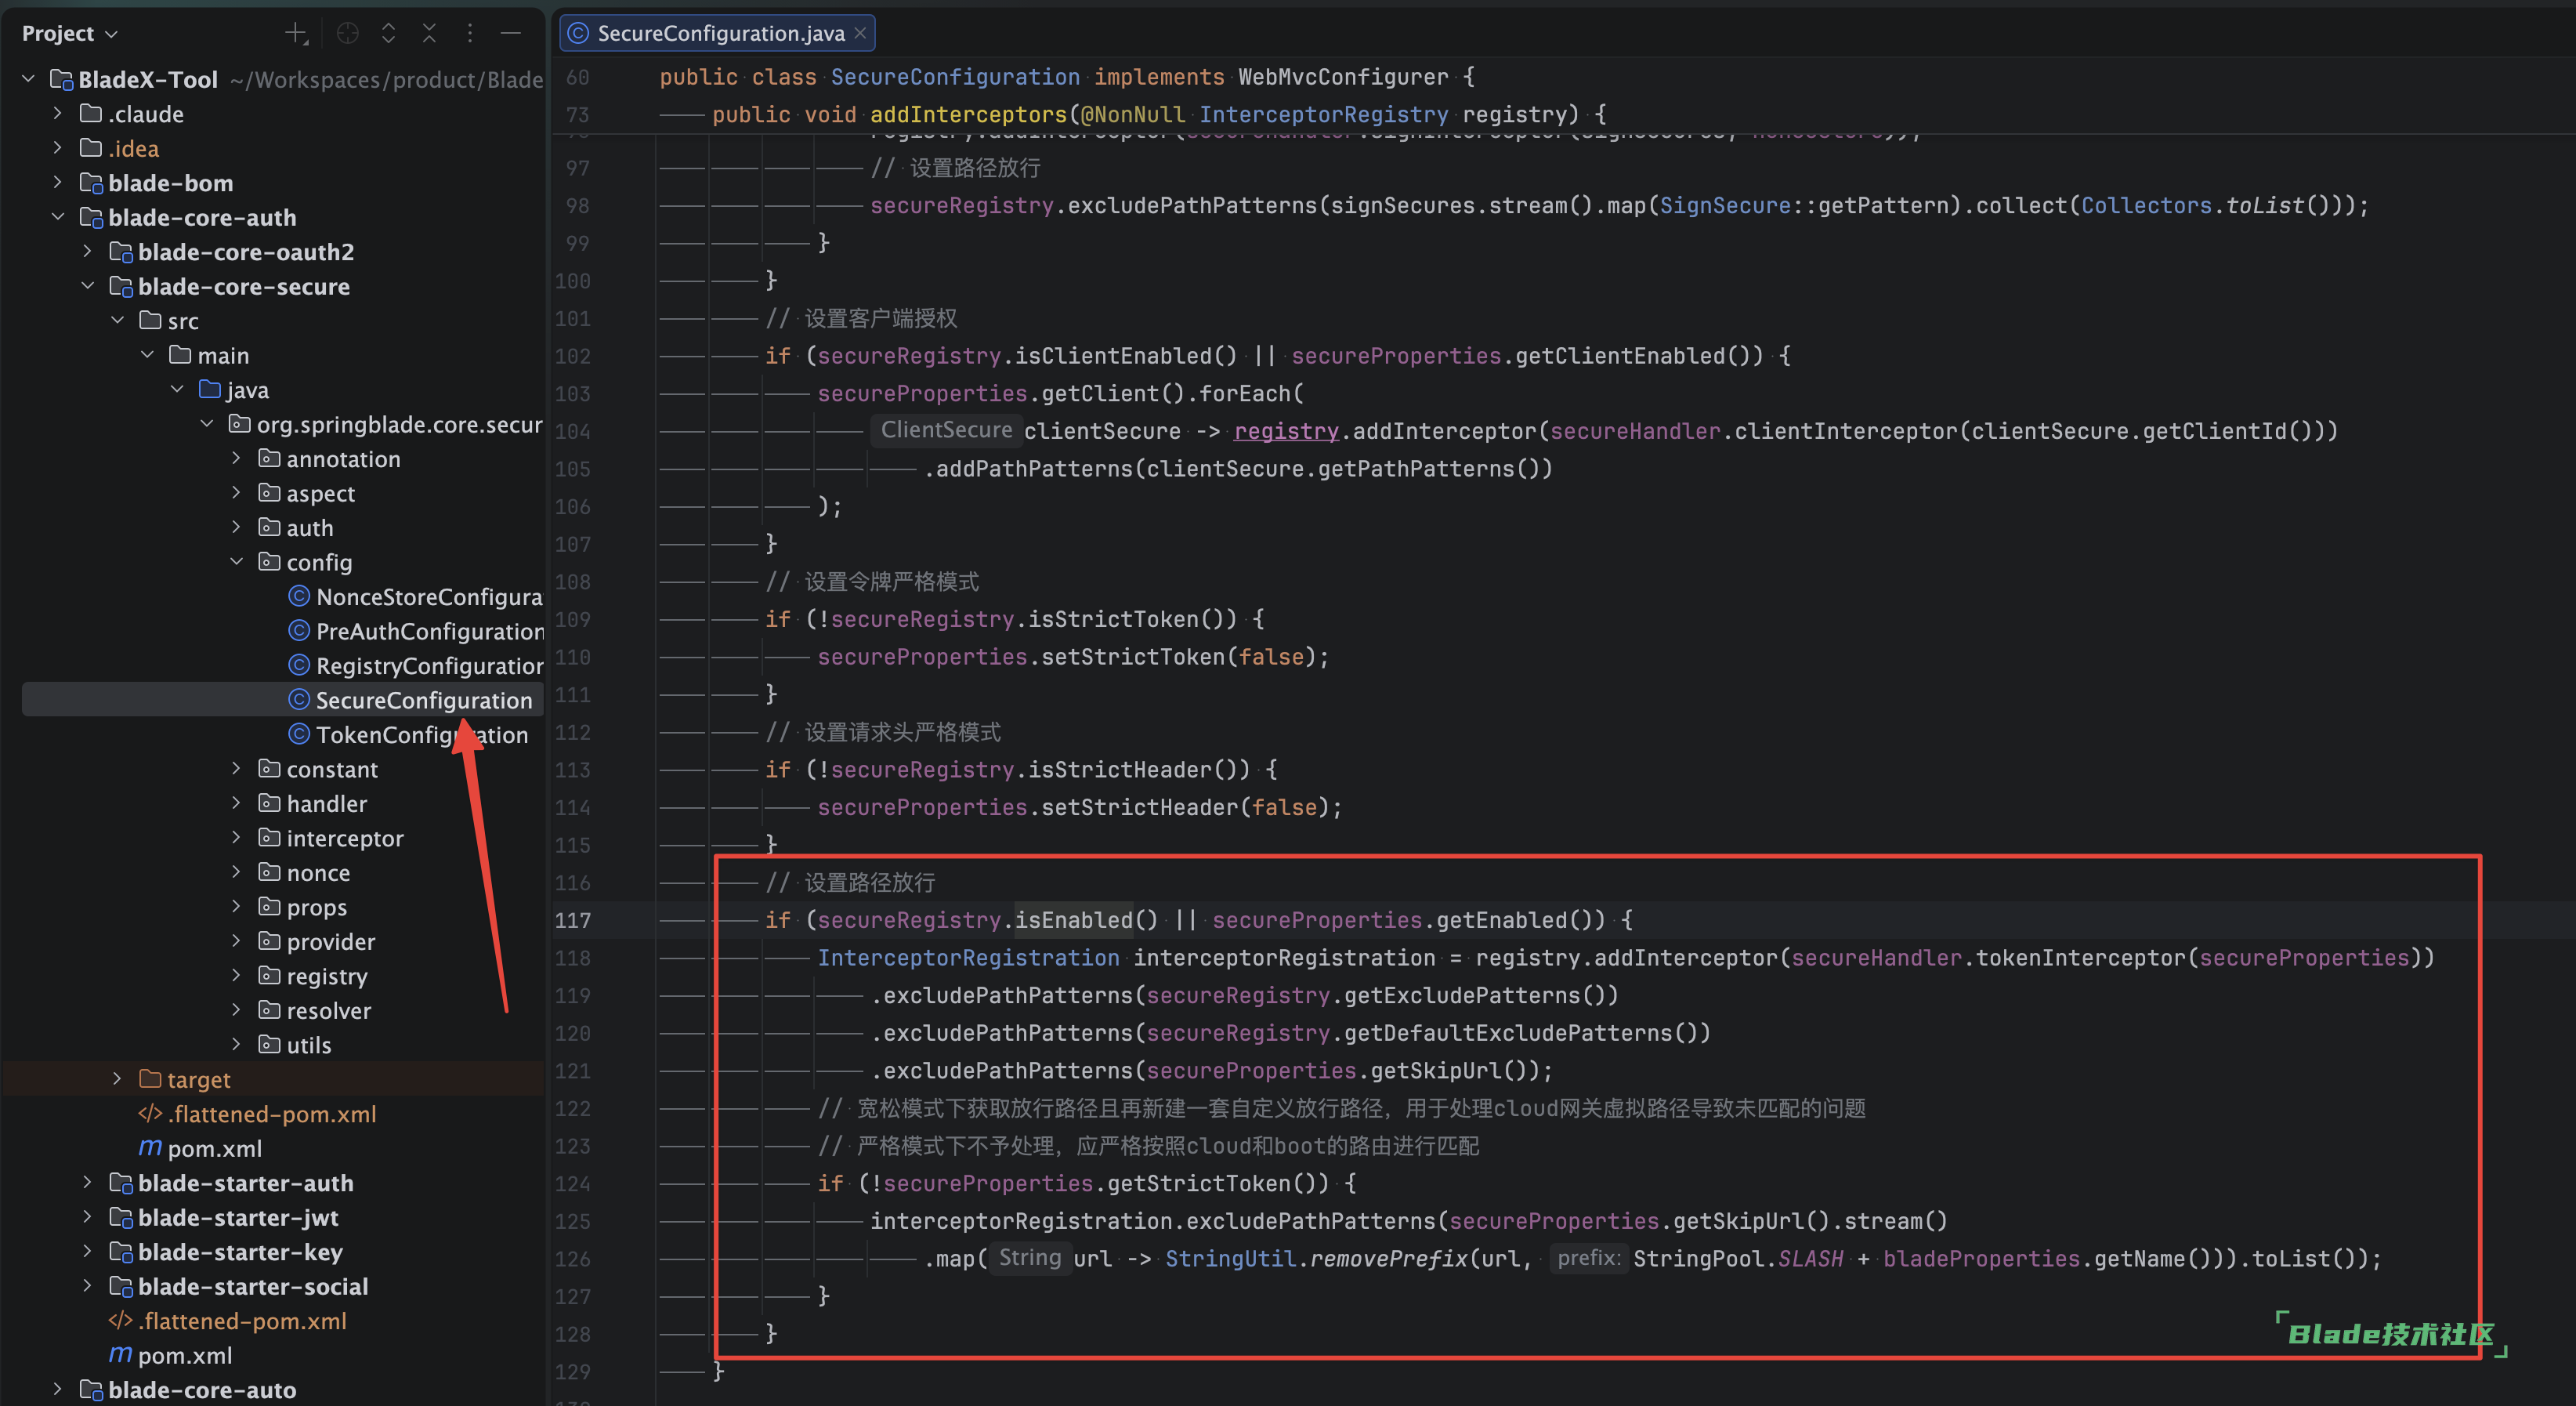Open PreAuthConfiguration in the project tree

(430, 631)
